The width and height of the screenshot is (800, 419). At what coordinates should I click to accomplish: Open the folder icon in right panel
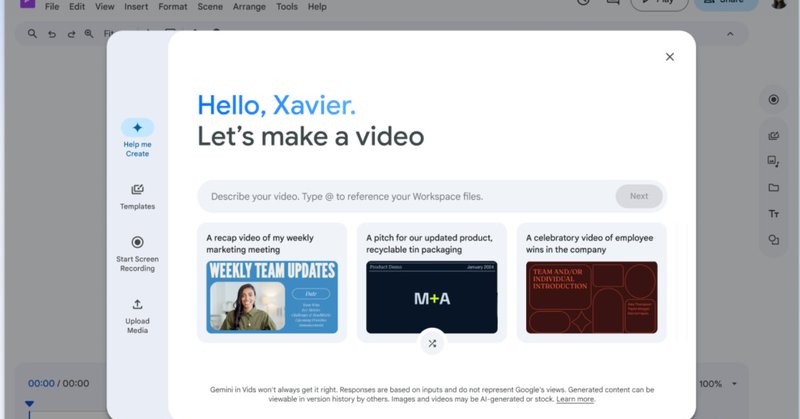(773, 187)
